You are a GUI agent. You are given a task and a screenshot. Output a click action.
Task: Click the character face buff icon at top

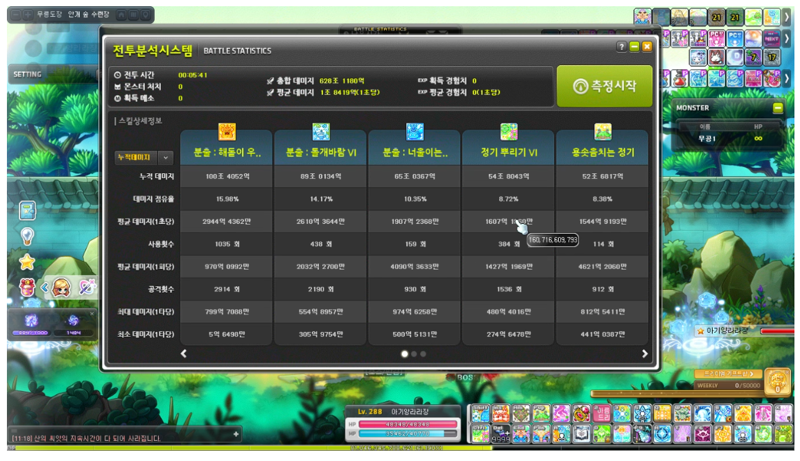(x=642, y=17)
